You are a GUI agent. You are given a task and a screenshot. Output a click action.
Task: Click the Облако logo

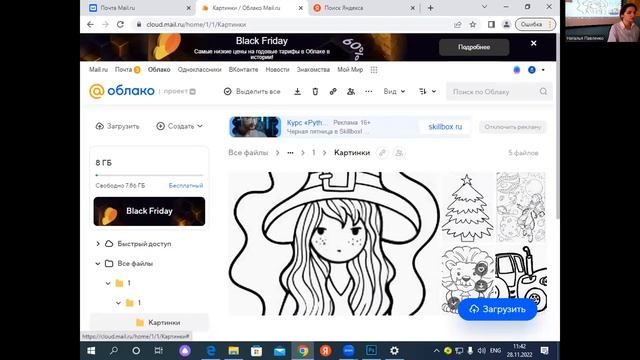click(122, 91)
